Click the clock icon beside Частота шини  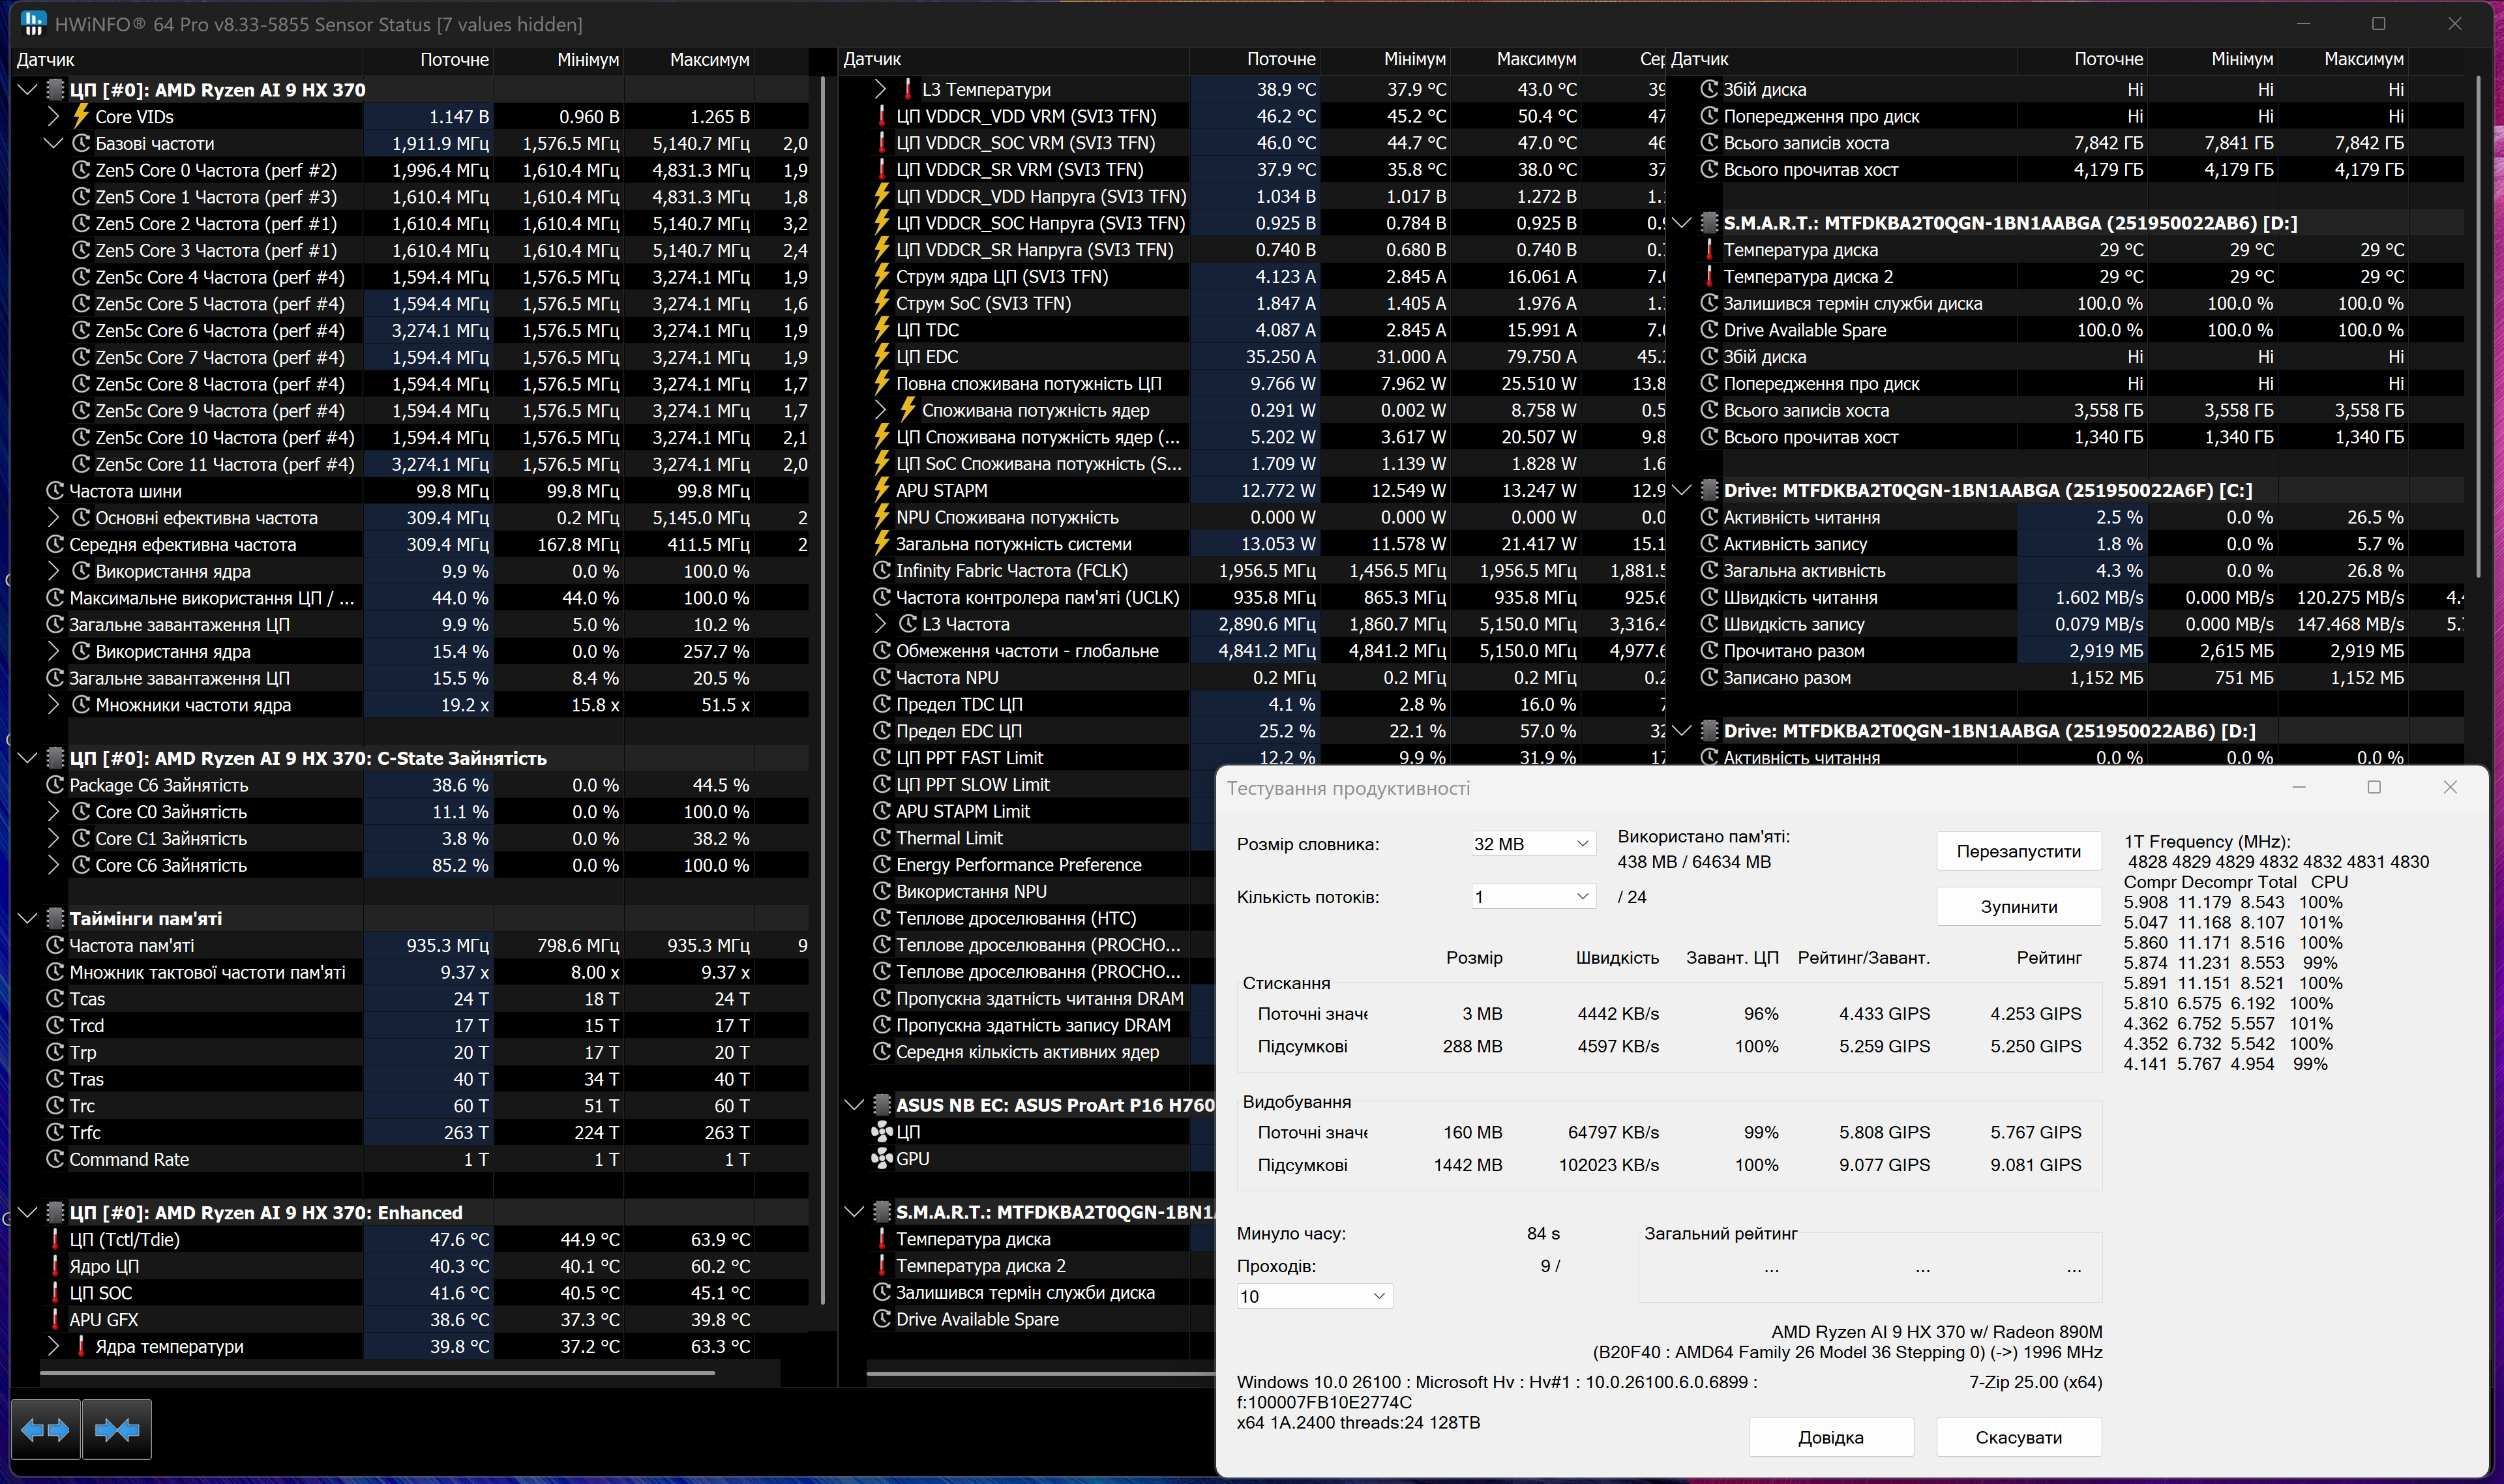pyautogui.click(x=56, y=491)
